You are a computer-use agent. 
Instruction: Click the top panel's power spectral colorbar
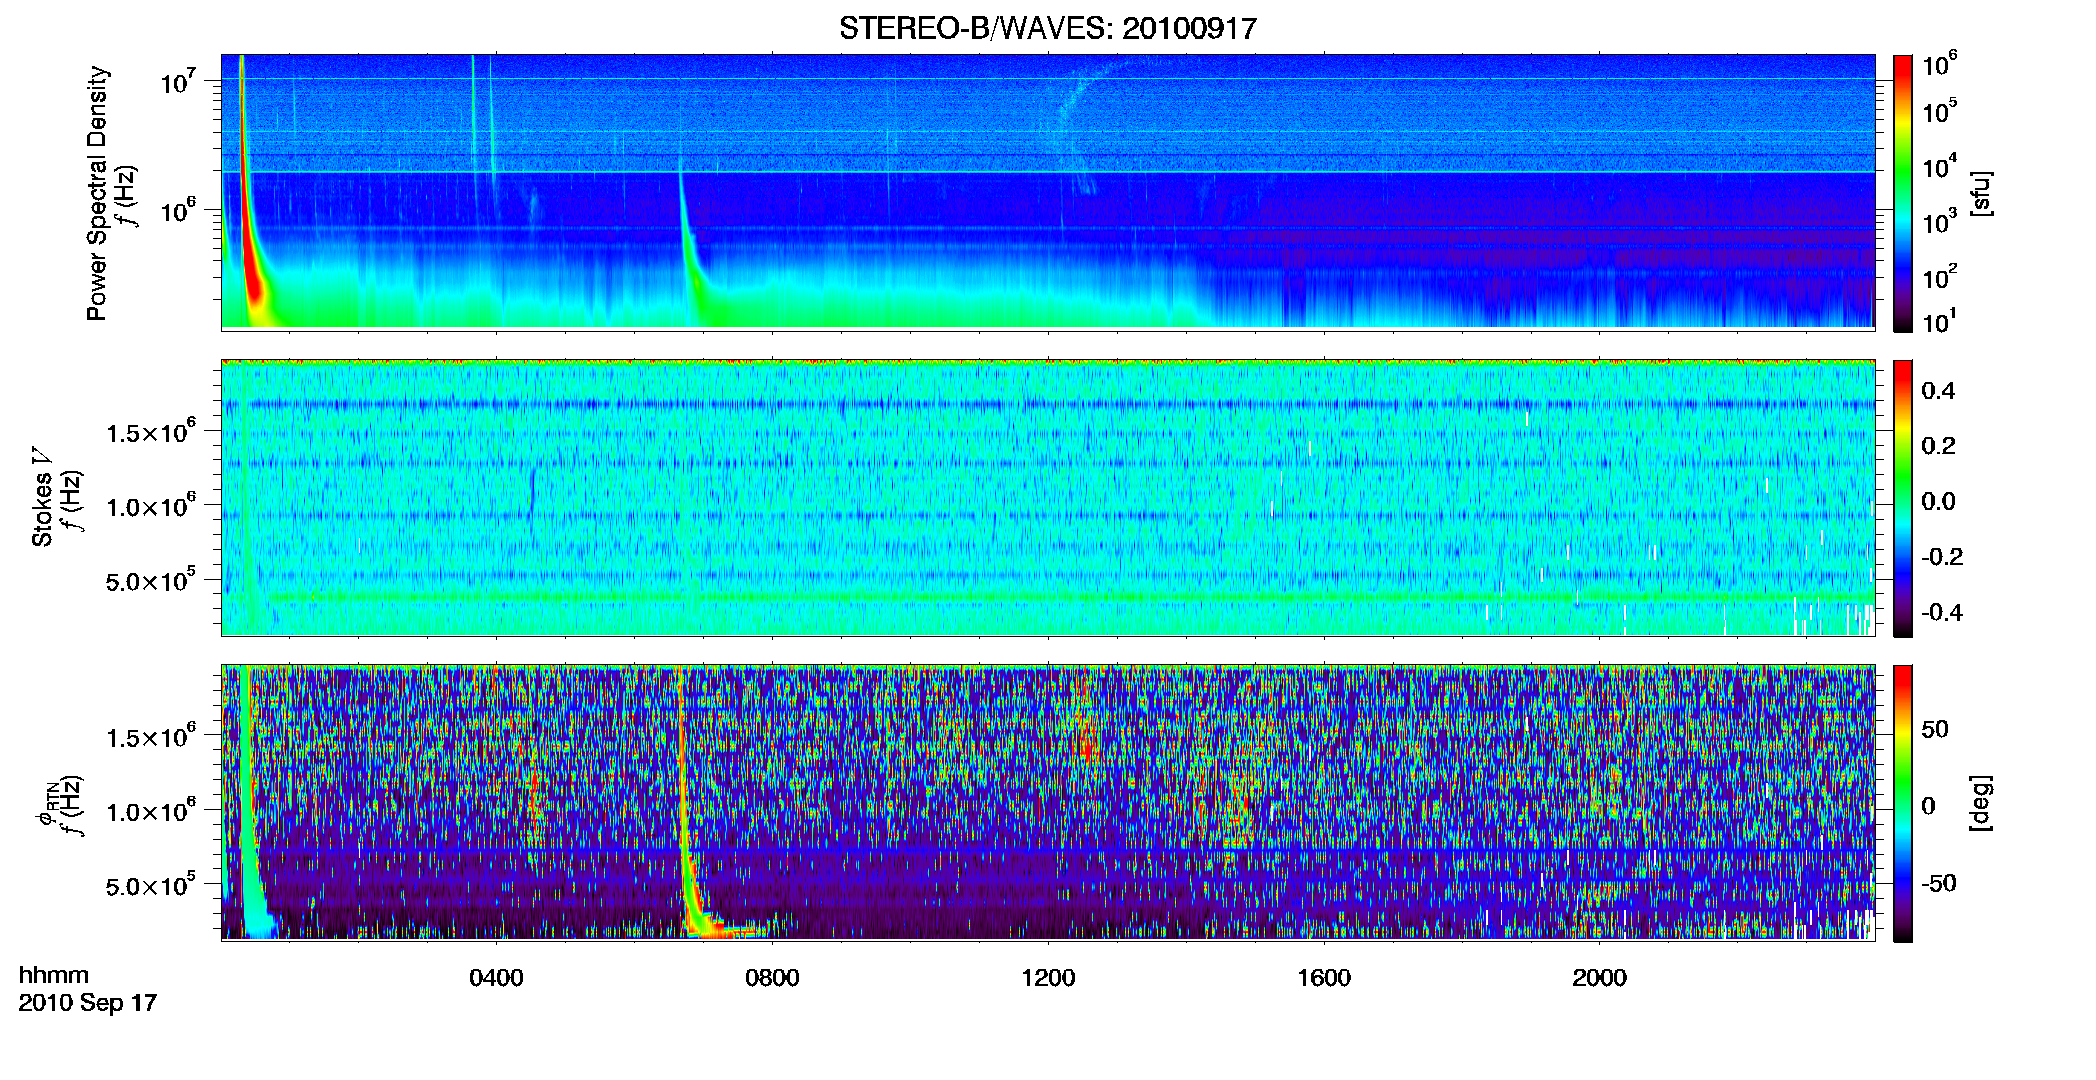(x=1903, y=193)
